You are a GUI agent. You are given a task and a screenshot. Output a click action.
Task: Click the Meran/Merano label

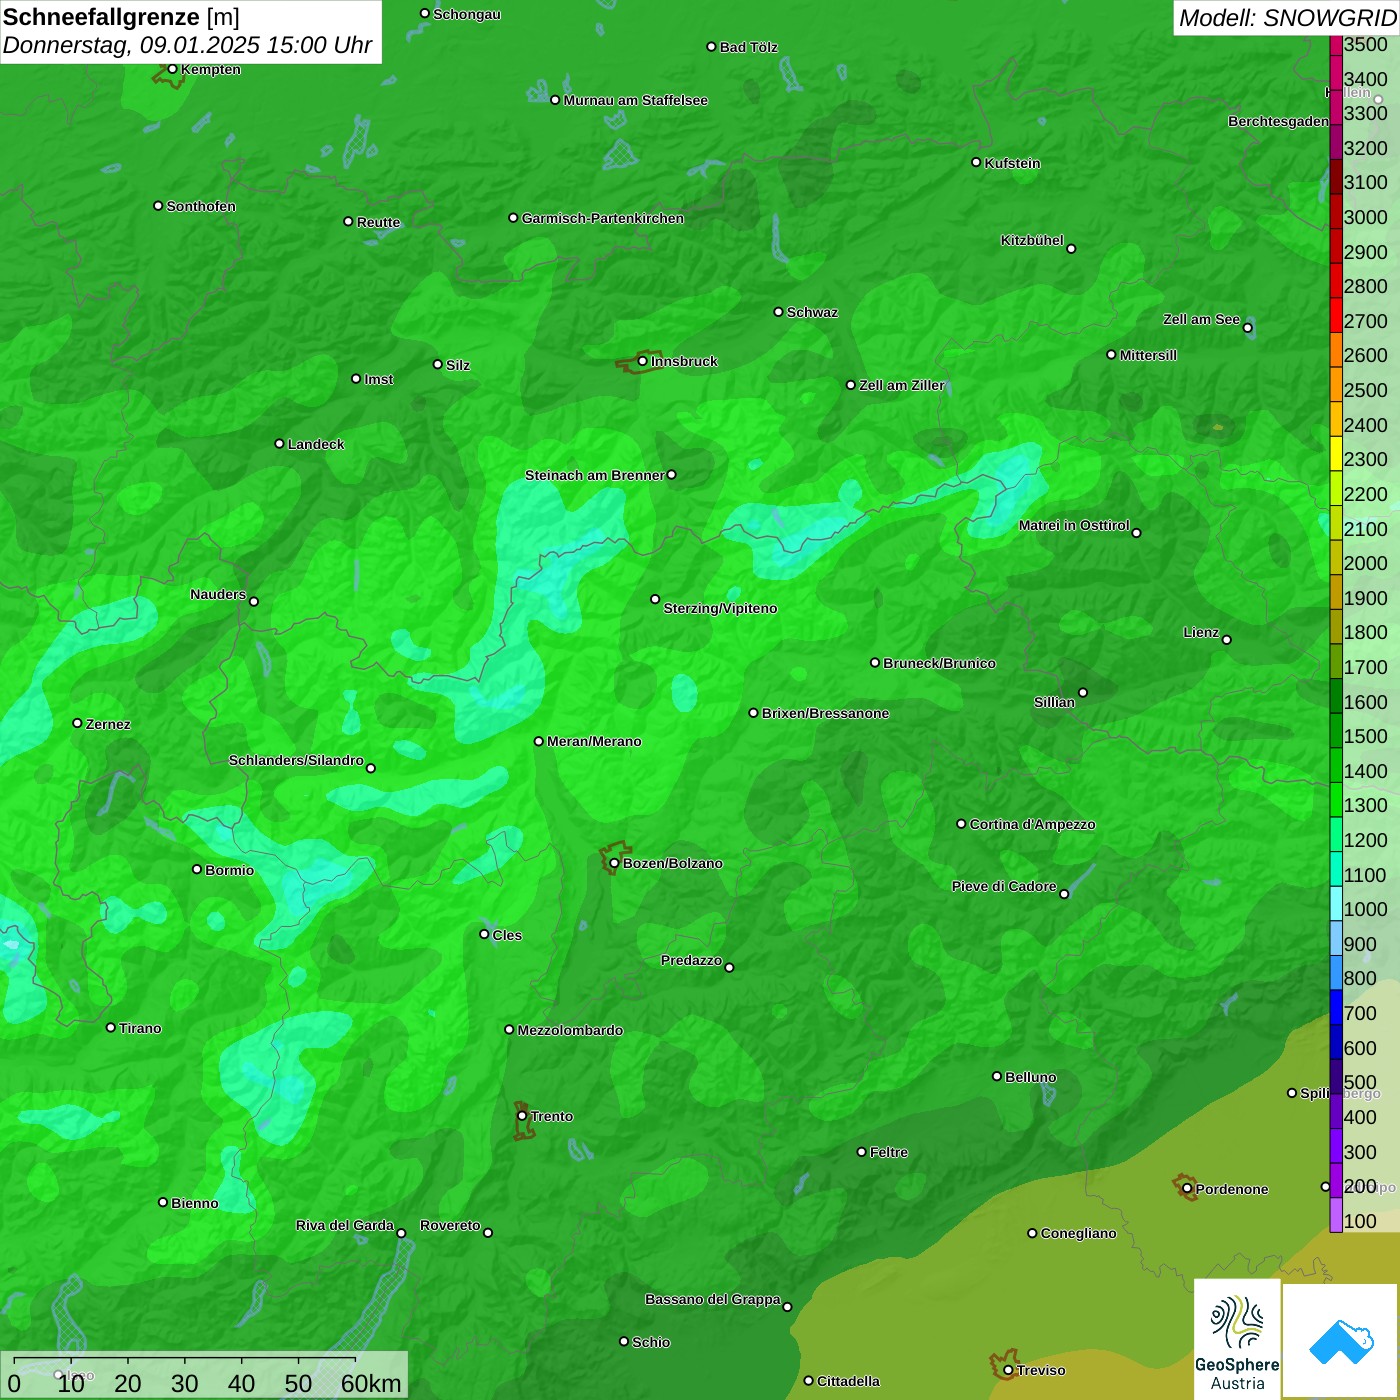594,741
